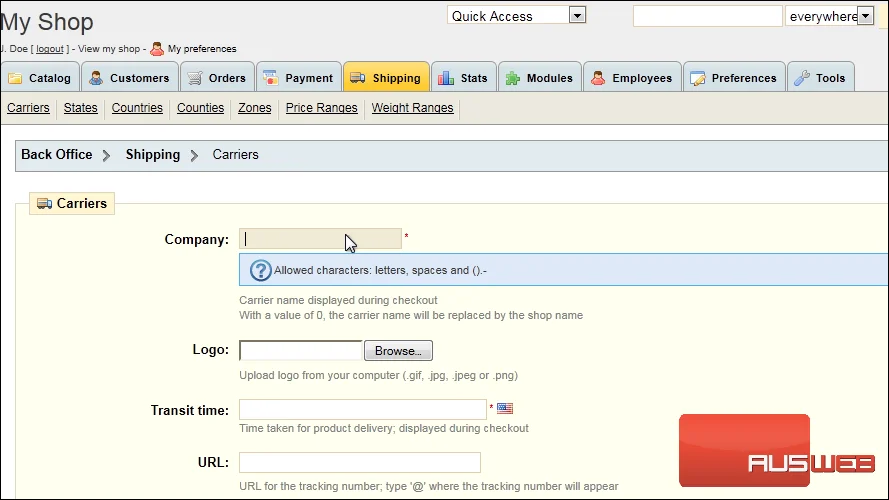Click the help question mark icon

click(261, 270)
